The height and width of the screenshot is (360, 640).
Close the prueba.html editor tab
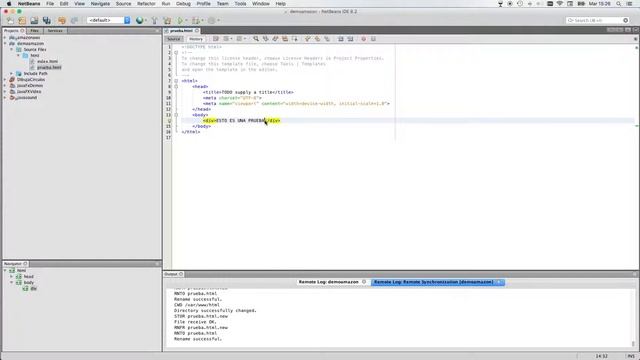197,31
